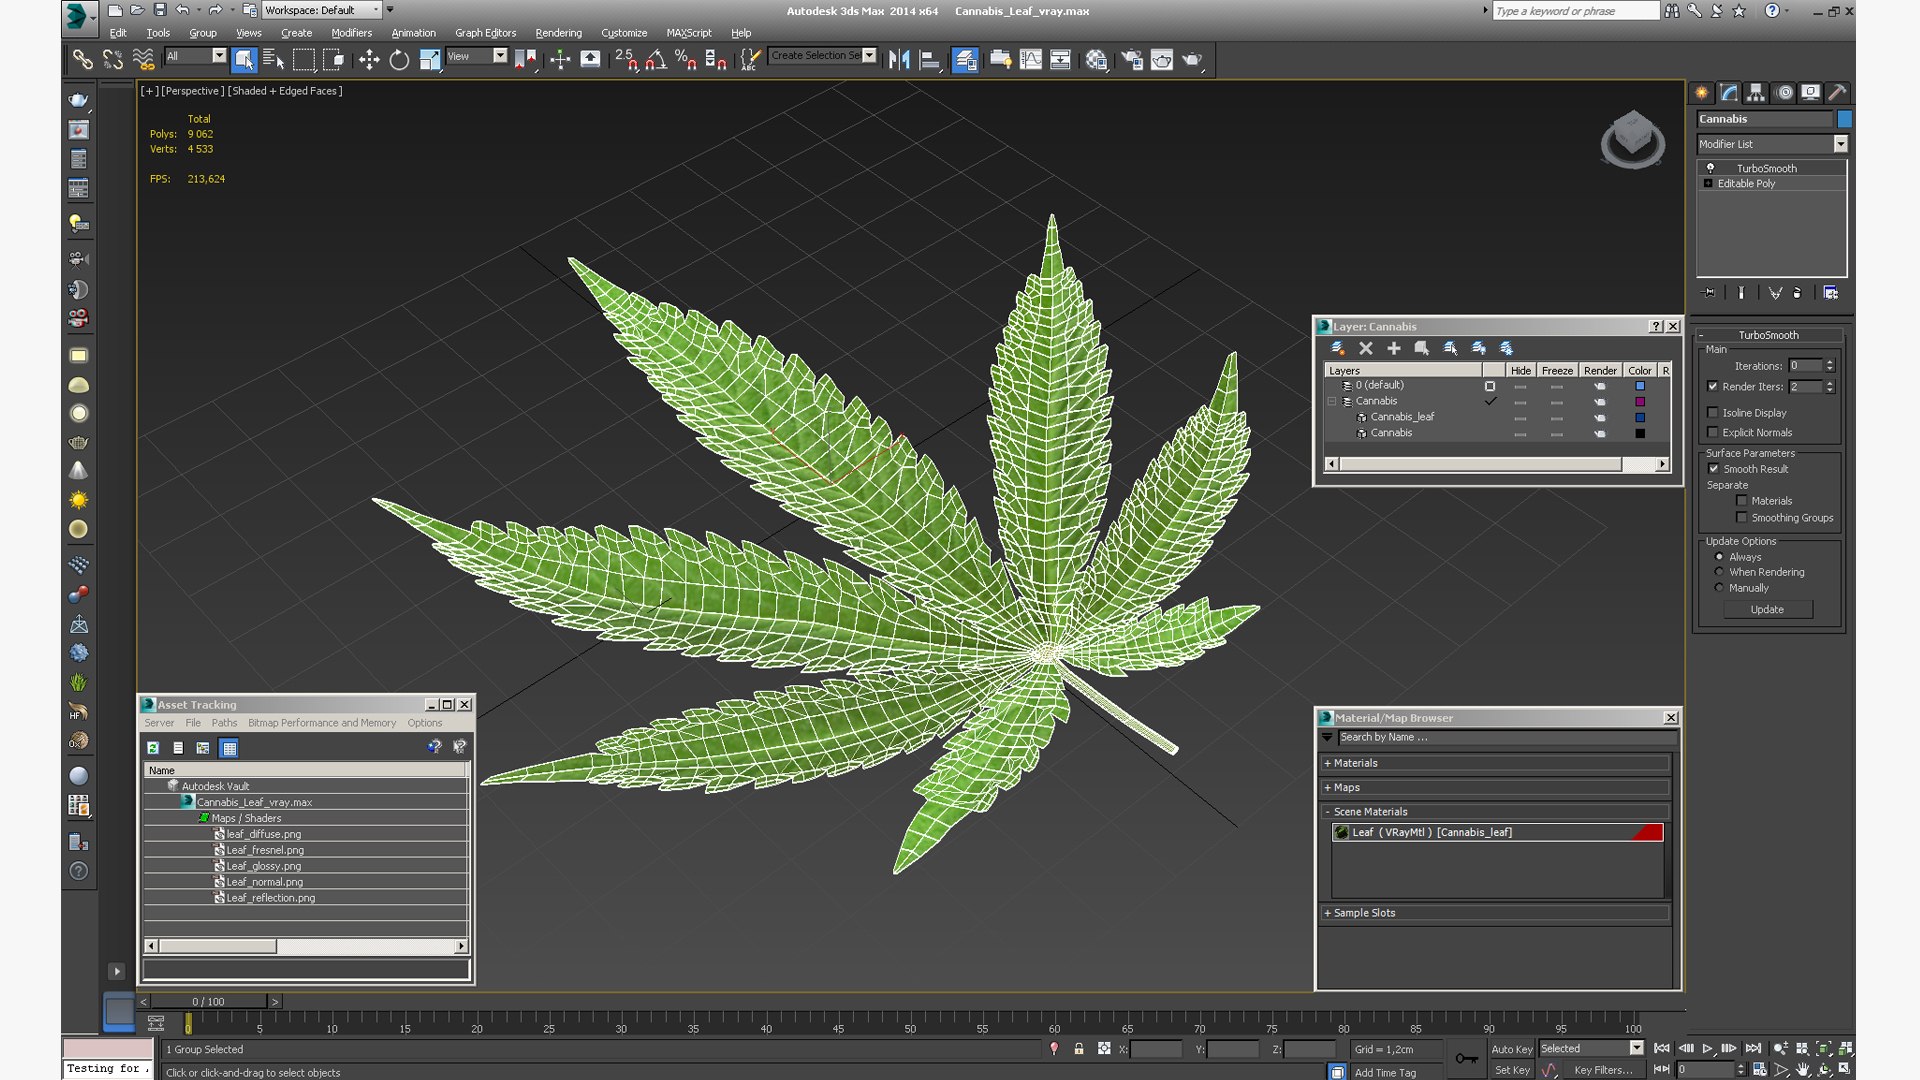Screen dimensions: 1920x1080
Task: Click the Update button in TurboSmooth
Action: 1767,610
